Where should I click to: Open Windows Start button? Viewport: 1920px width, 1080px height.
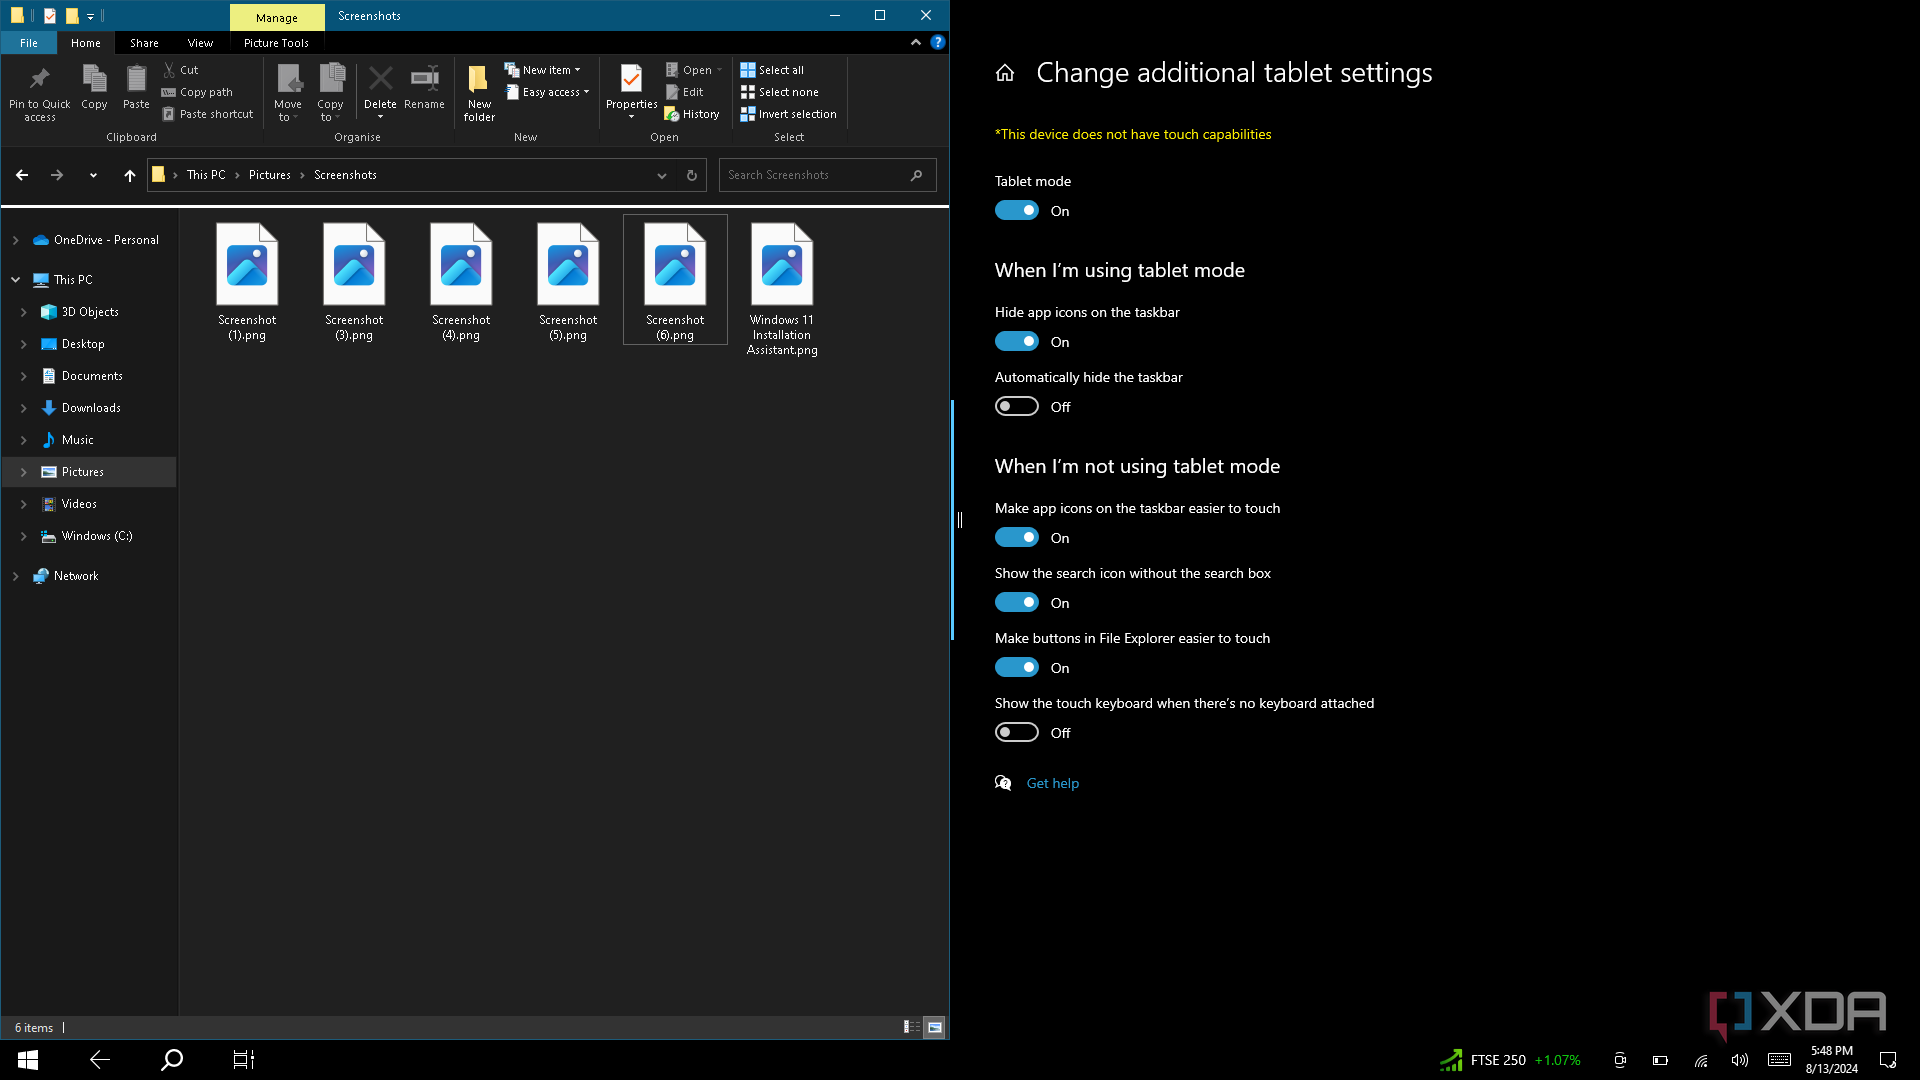pyautogui.click(x=28, y=1060)
